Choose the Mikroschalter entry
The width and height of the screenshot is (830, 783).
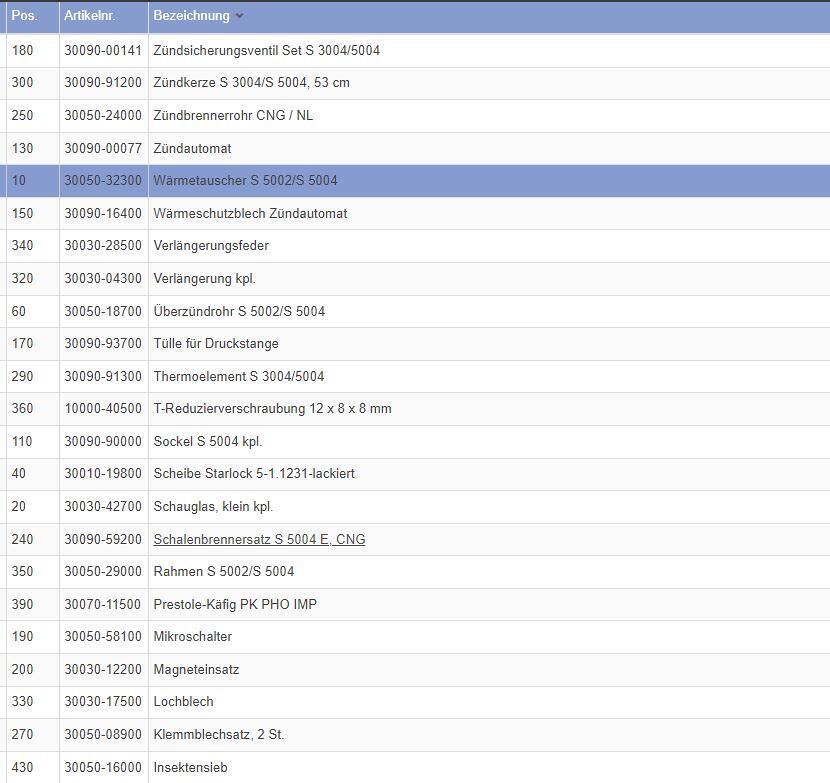point(192,637)
